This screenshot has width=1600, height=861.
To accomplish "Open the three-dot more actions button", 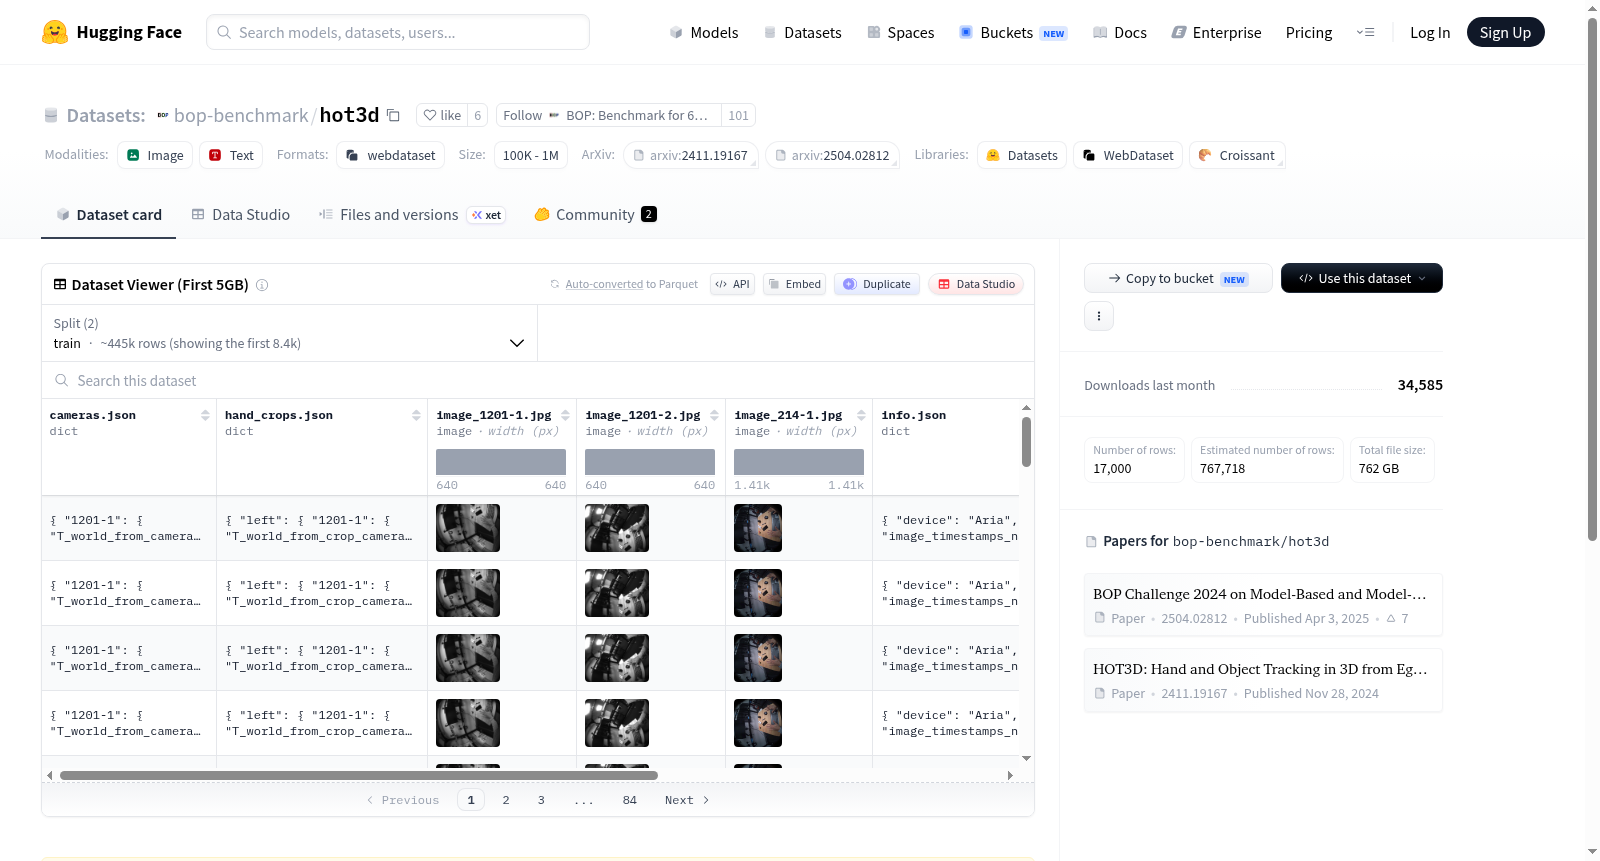I will [1099, 316].
